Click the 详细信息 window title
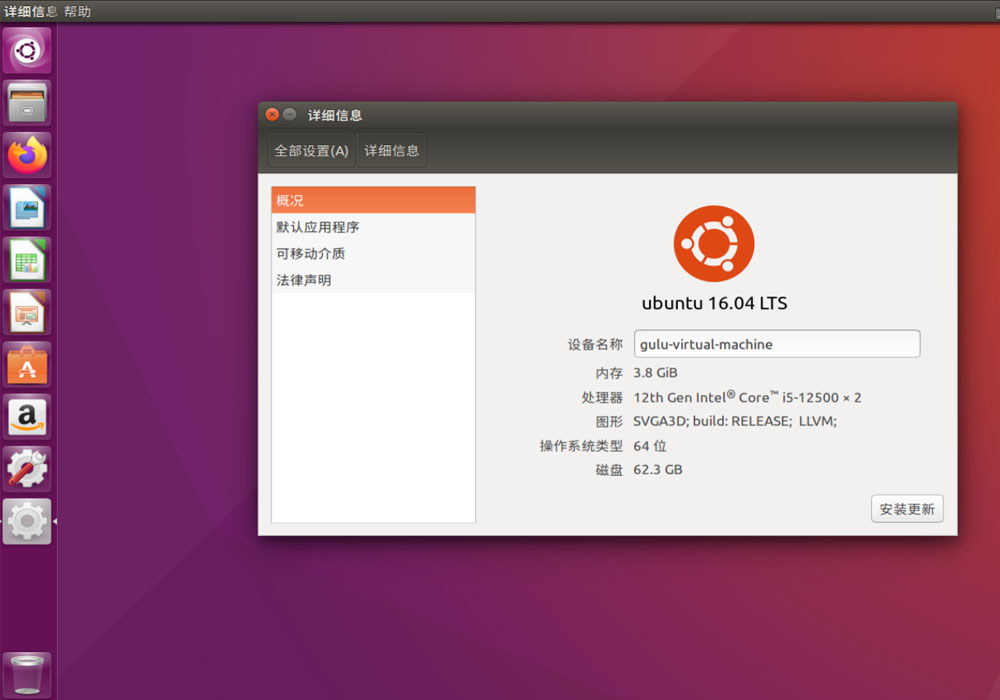 [335, 115]
